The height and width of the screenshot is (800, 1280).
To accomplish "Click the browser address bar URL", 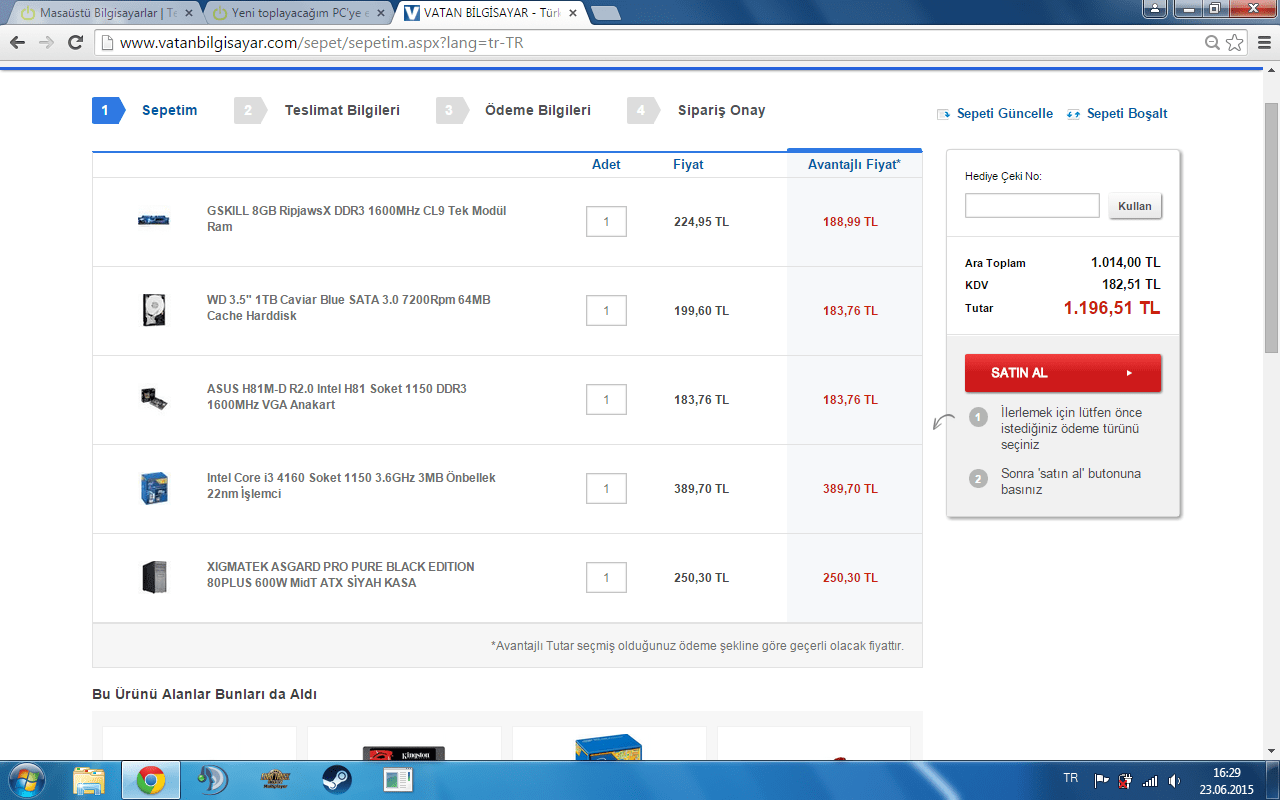I will [322, 43].
